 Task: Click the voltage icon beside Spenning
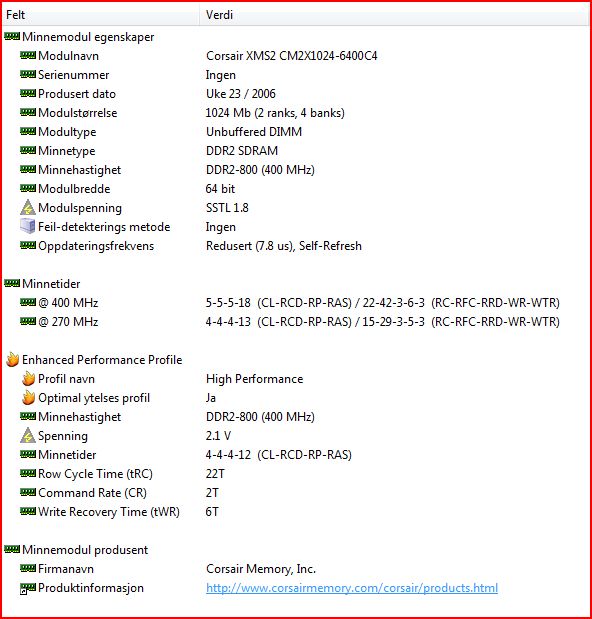(28, 435)
